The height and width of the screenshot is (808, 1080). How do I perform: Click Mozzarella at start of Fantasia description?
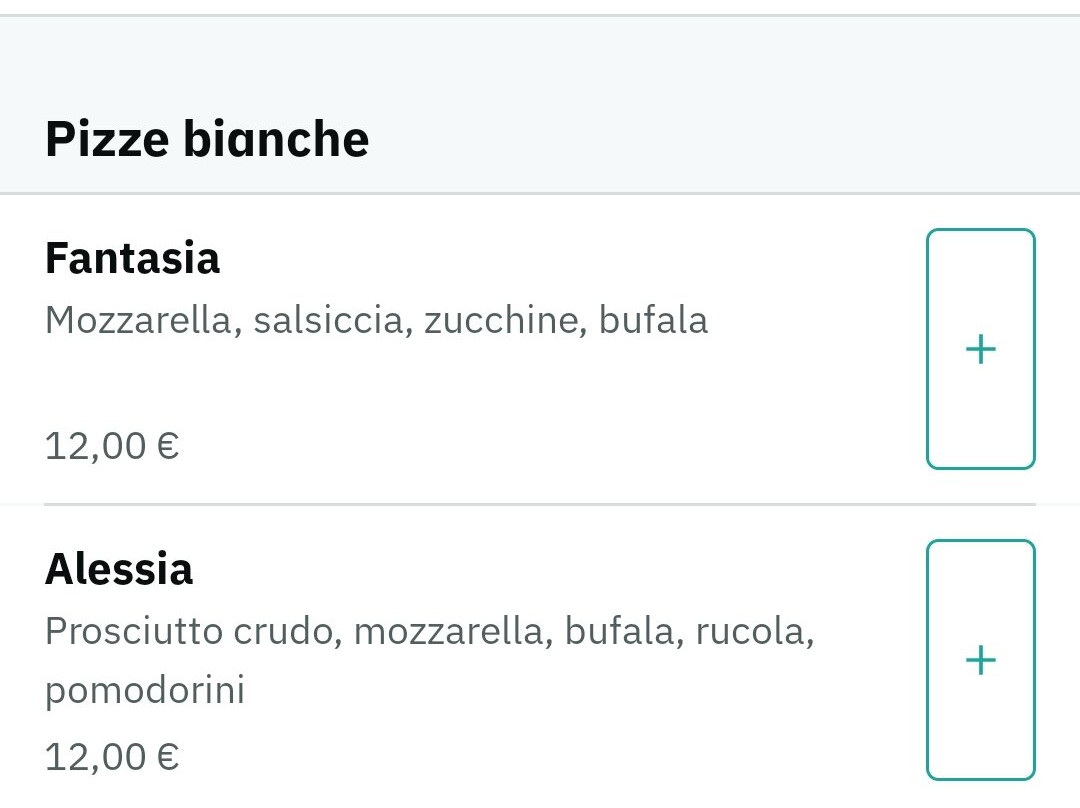(x=137, y=321)
